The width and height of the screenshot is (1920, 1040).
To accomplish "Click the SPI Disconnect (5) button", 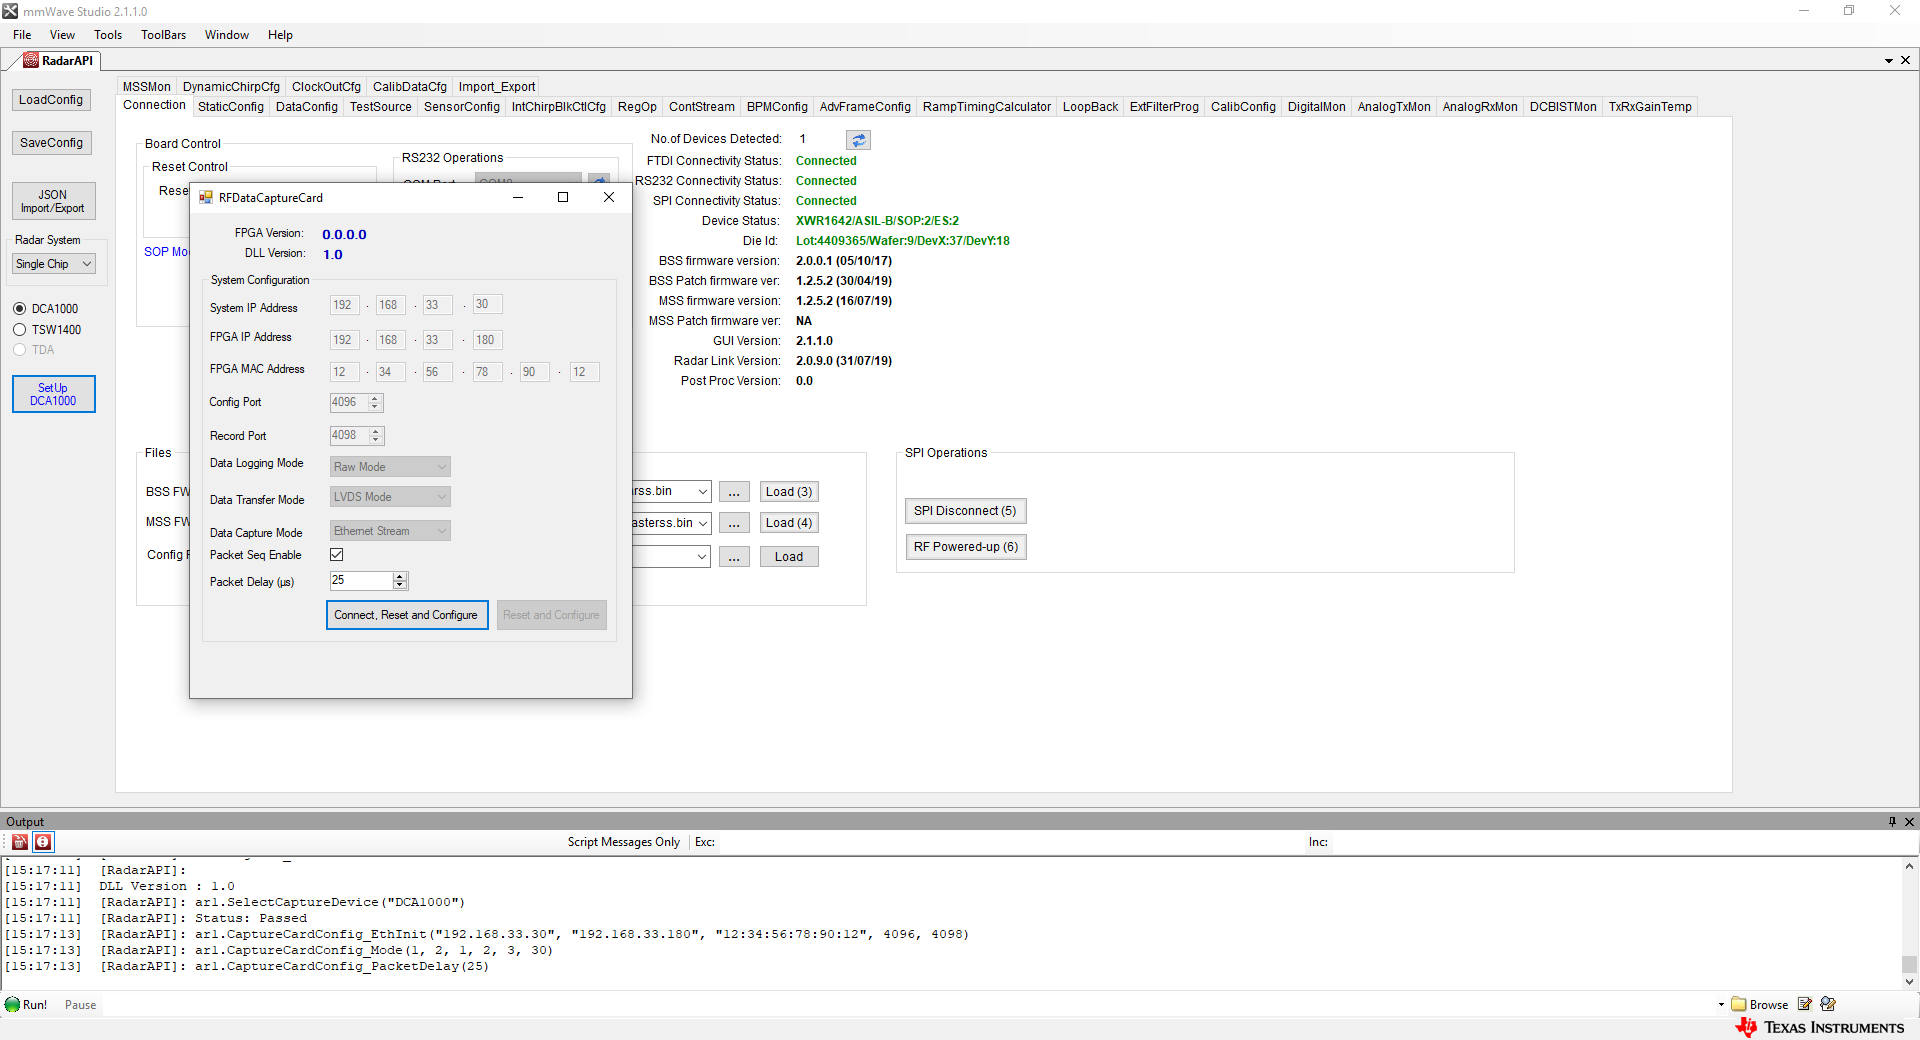I will (965, 511).
